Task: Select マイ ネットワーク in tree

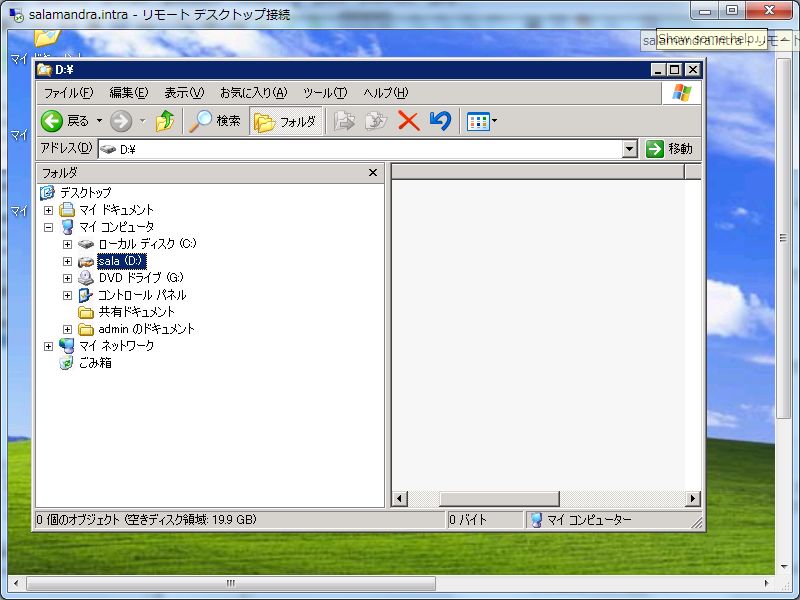Action: click(x=116, y=346)
